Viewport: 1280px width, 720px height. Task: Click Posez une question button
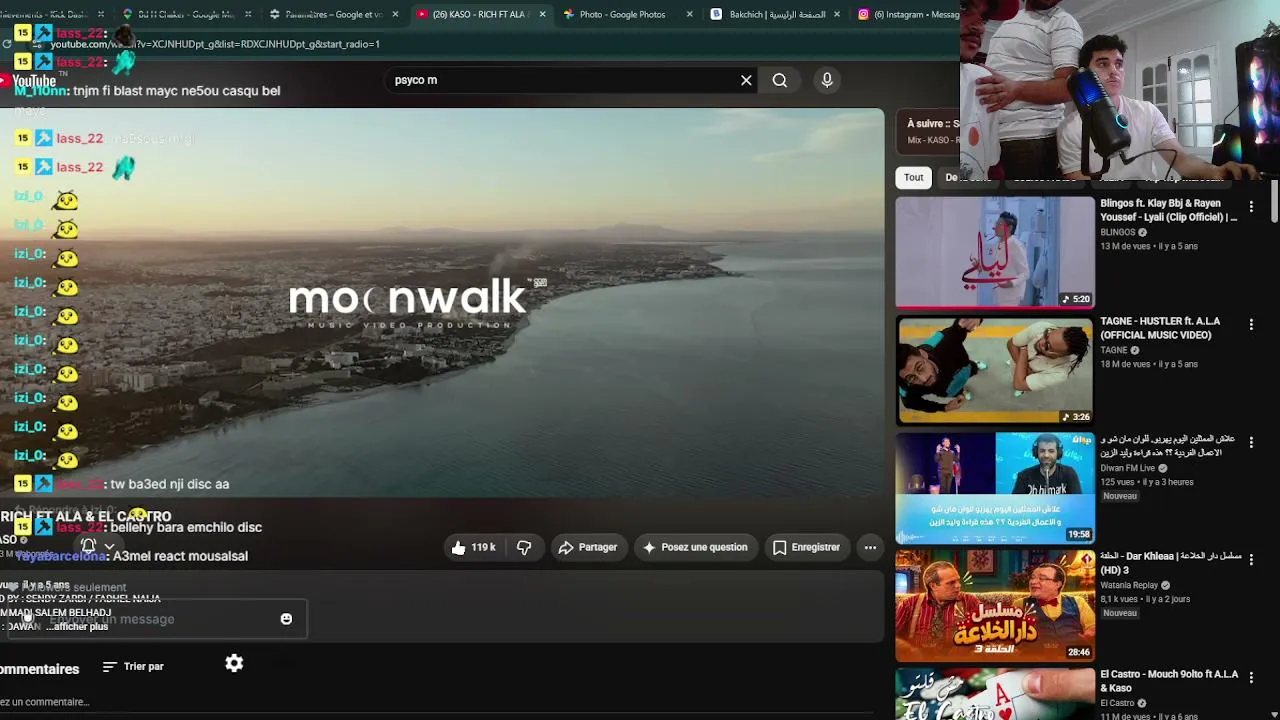coord(695,547)
